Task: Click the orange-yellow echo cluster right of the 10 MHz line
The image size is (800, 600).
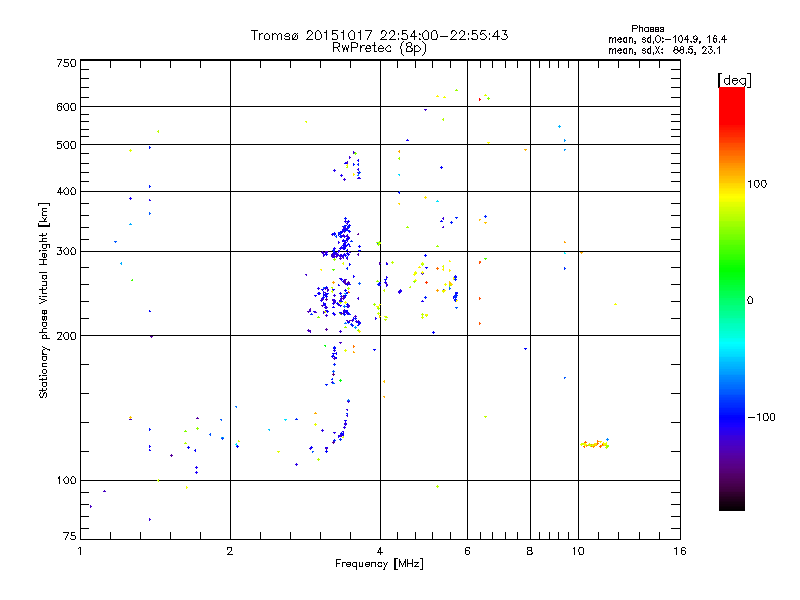Action: (x=595, y=444)
